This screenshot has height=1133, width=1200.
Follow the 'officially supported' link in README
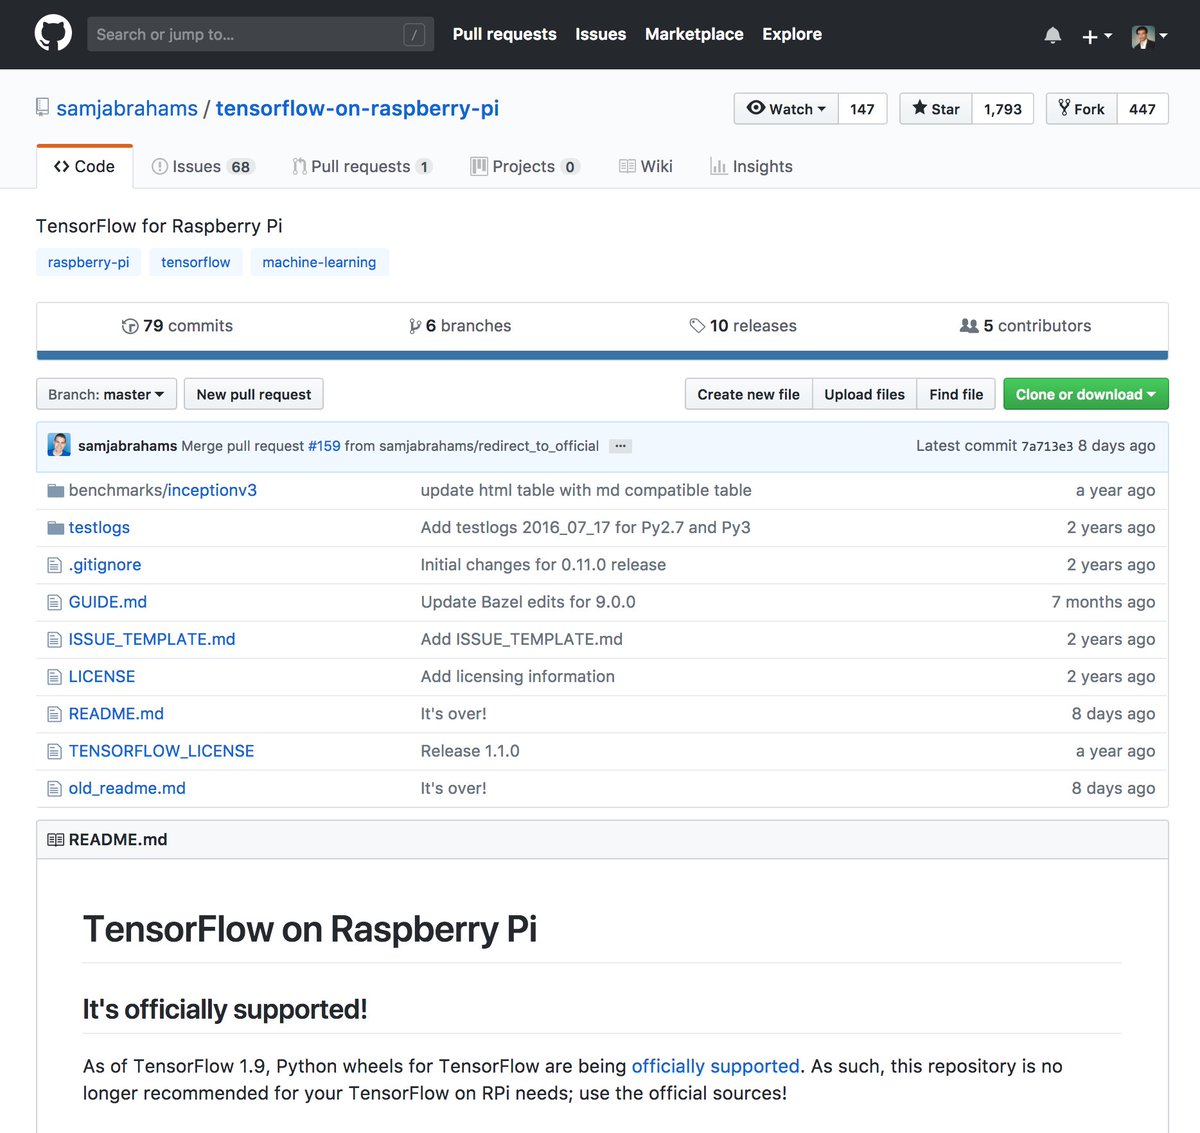click(715, 1066)
